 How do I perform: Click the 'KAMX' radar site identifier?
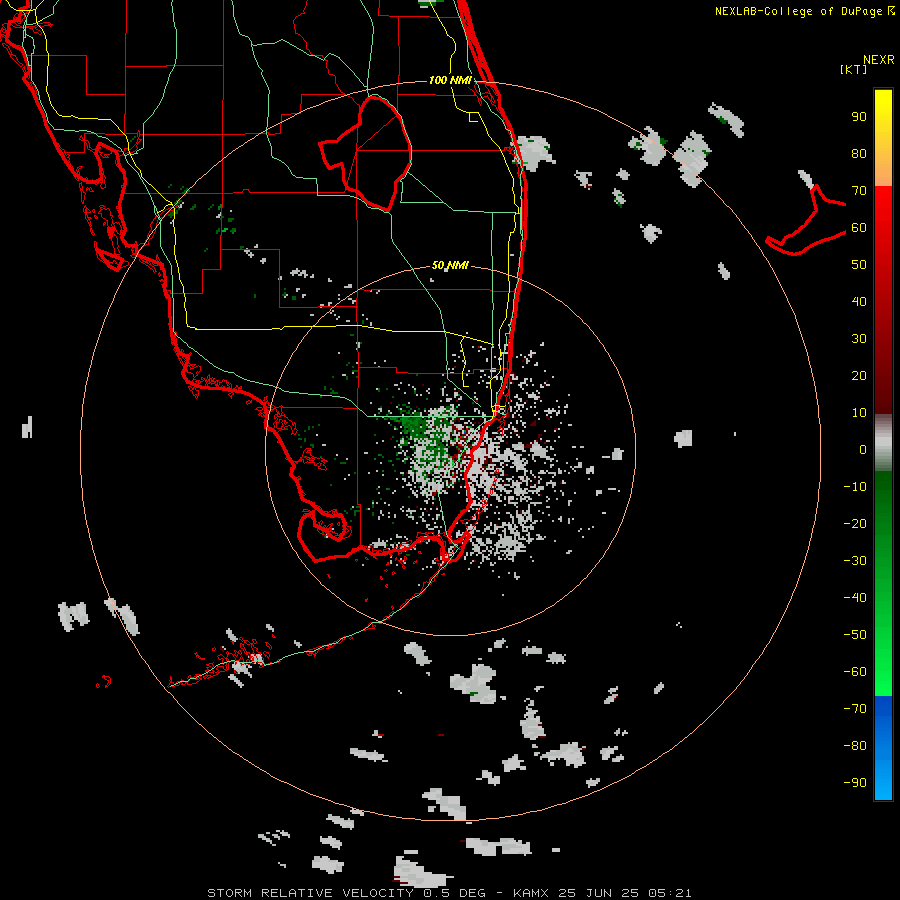[531, 893]
